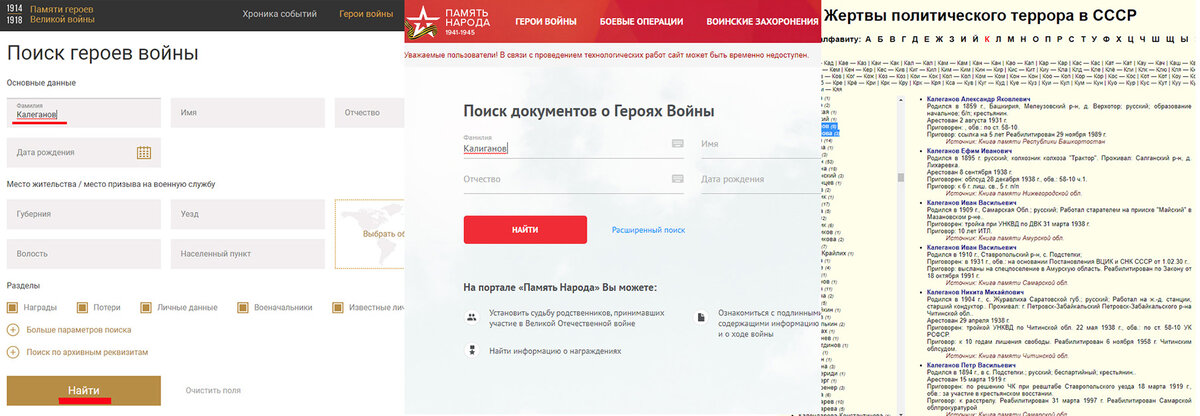Screen dimensions: 1200x416
Task: Select red letter К in the alphabet index
Action: 987,39
